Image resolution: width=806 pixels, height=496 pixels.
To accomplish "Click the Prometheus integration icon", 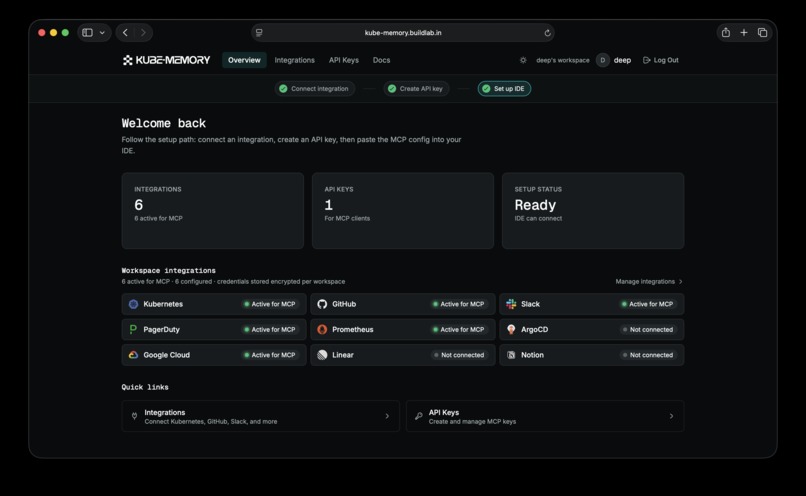I will (x=322, y=329).
